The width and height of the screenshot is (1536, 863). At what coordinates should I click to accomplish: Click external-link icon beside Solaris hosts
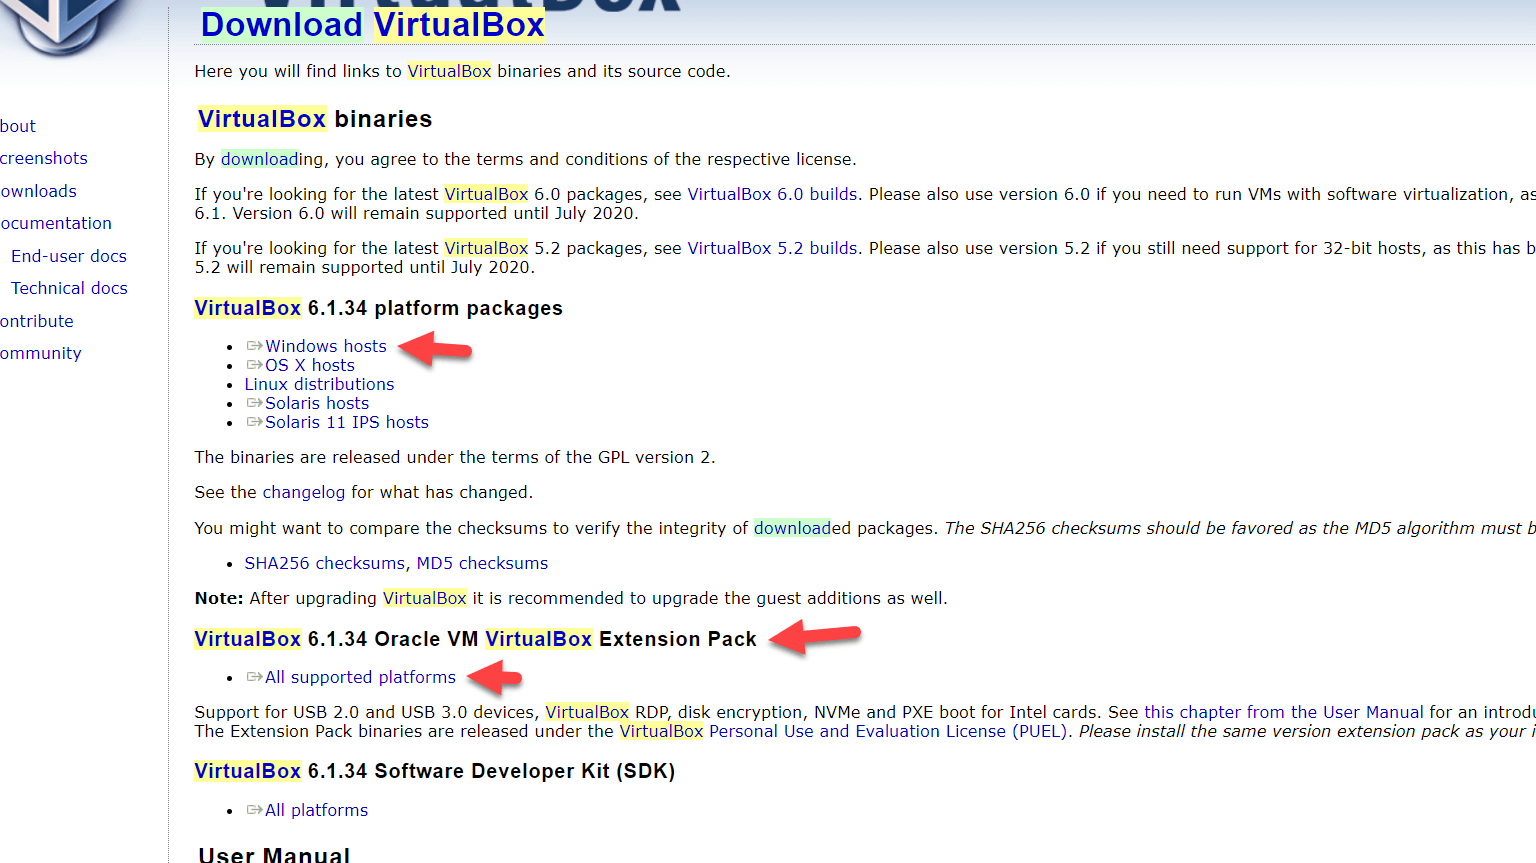[254, 403]
